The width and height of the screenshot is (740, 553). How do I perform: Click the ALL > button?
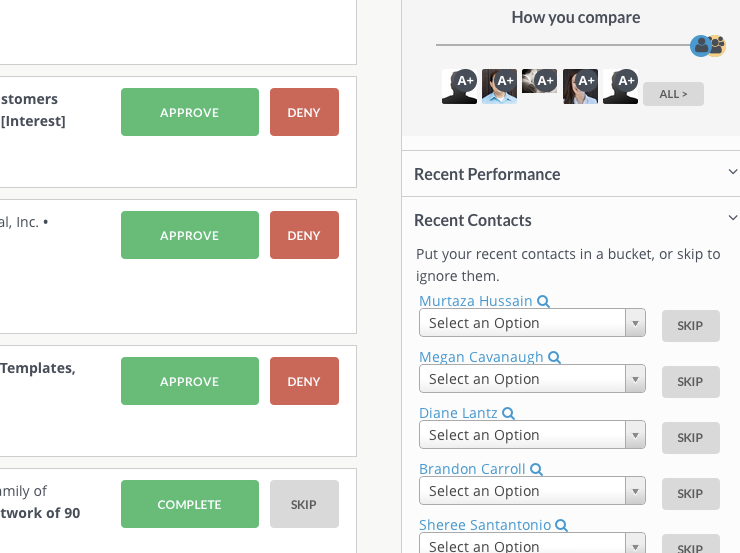click(x=673, y=94)
